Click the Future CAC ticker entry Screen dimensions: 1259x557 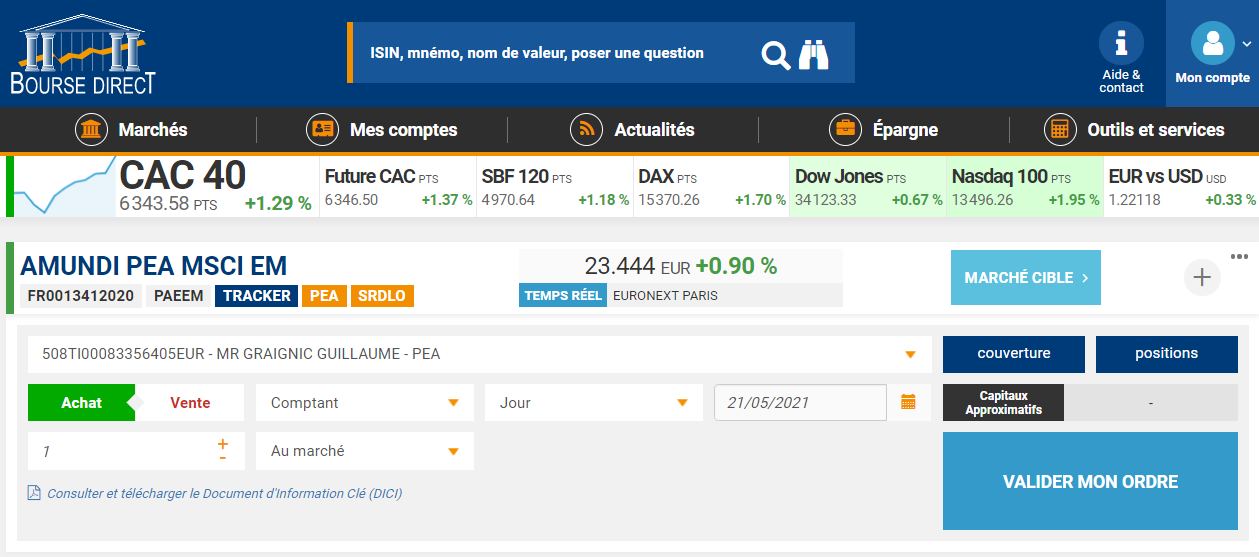pyautogui.click(x=398, y=187)
